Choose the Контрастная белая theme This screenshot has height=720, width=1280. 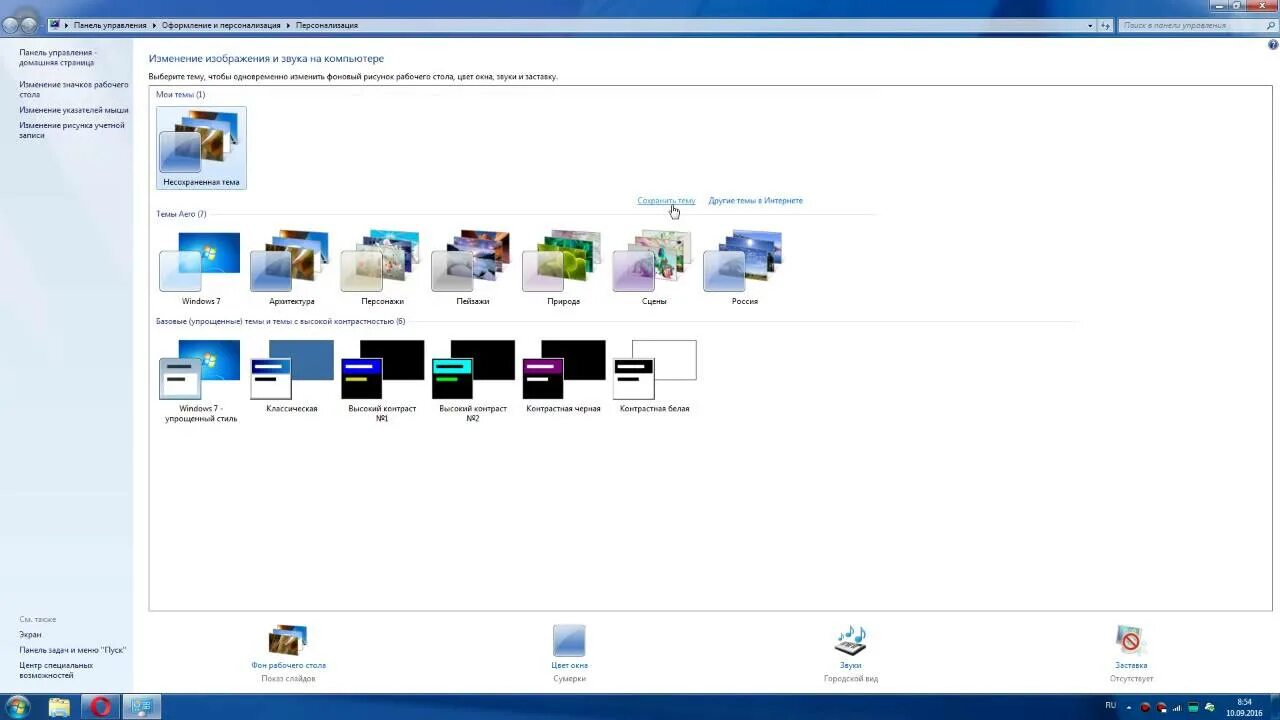[x=654, y=376]
